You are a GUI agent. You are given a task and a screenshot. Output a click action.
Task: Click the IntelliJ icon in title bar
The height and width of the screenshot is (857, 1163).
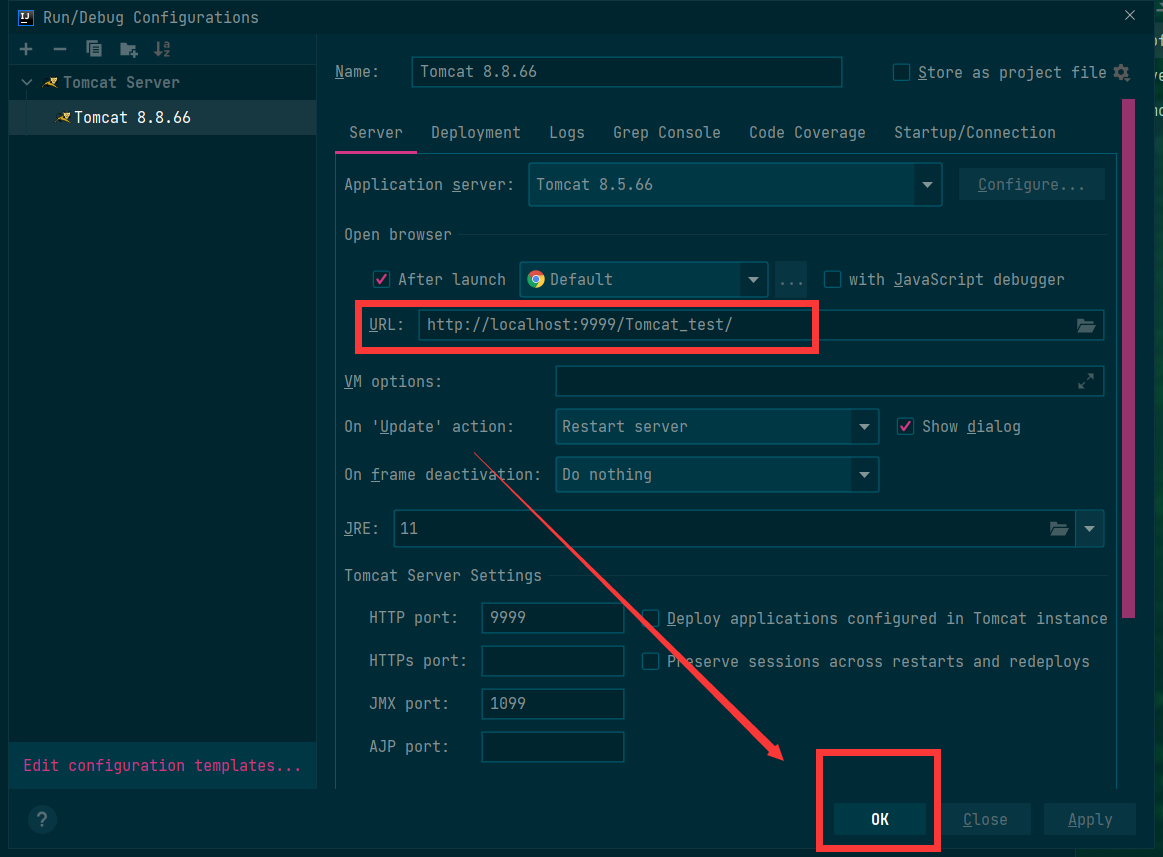pyautogui.click(x=26, y=17)
